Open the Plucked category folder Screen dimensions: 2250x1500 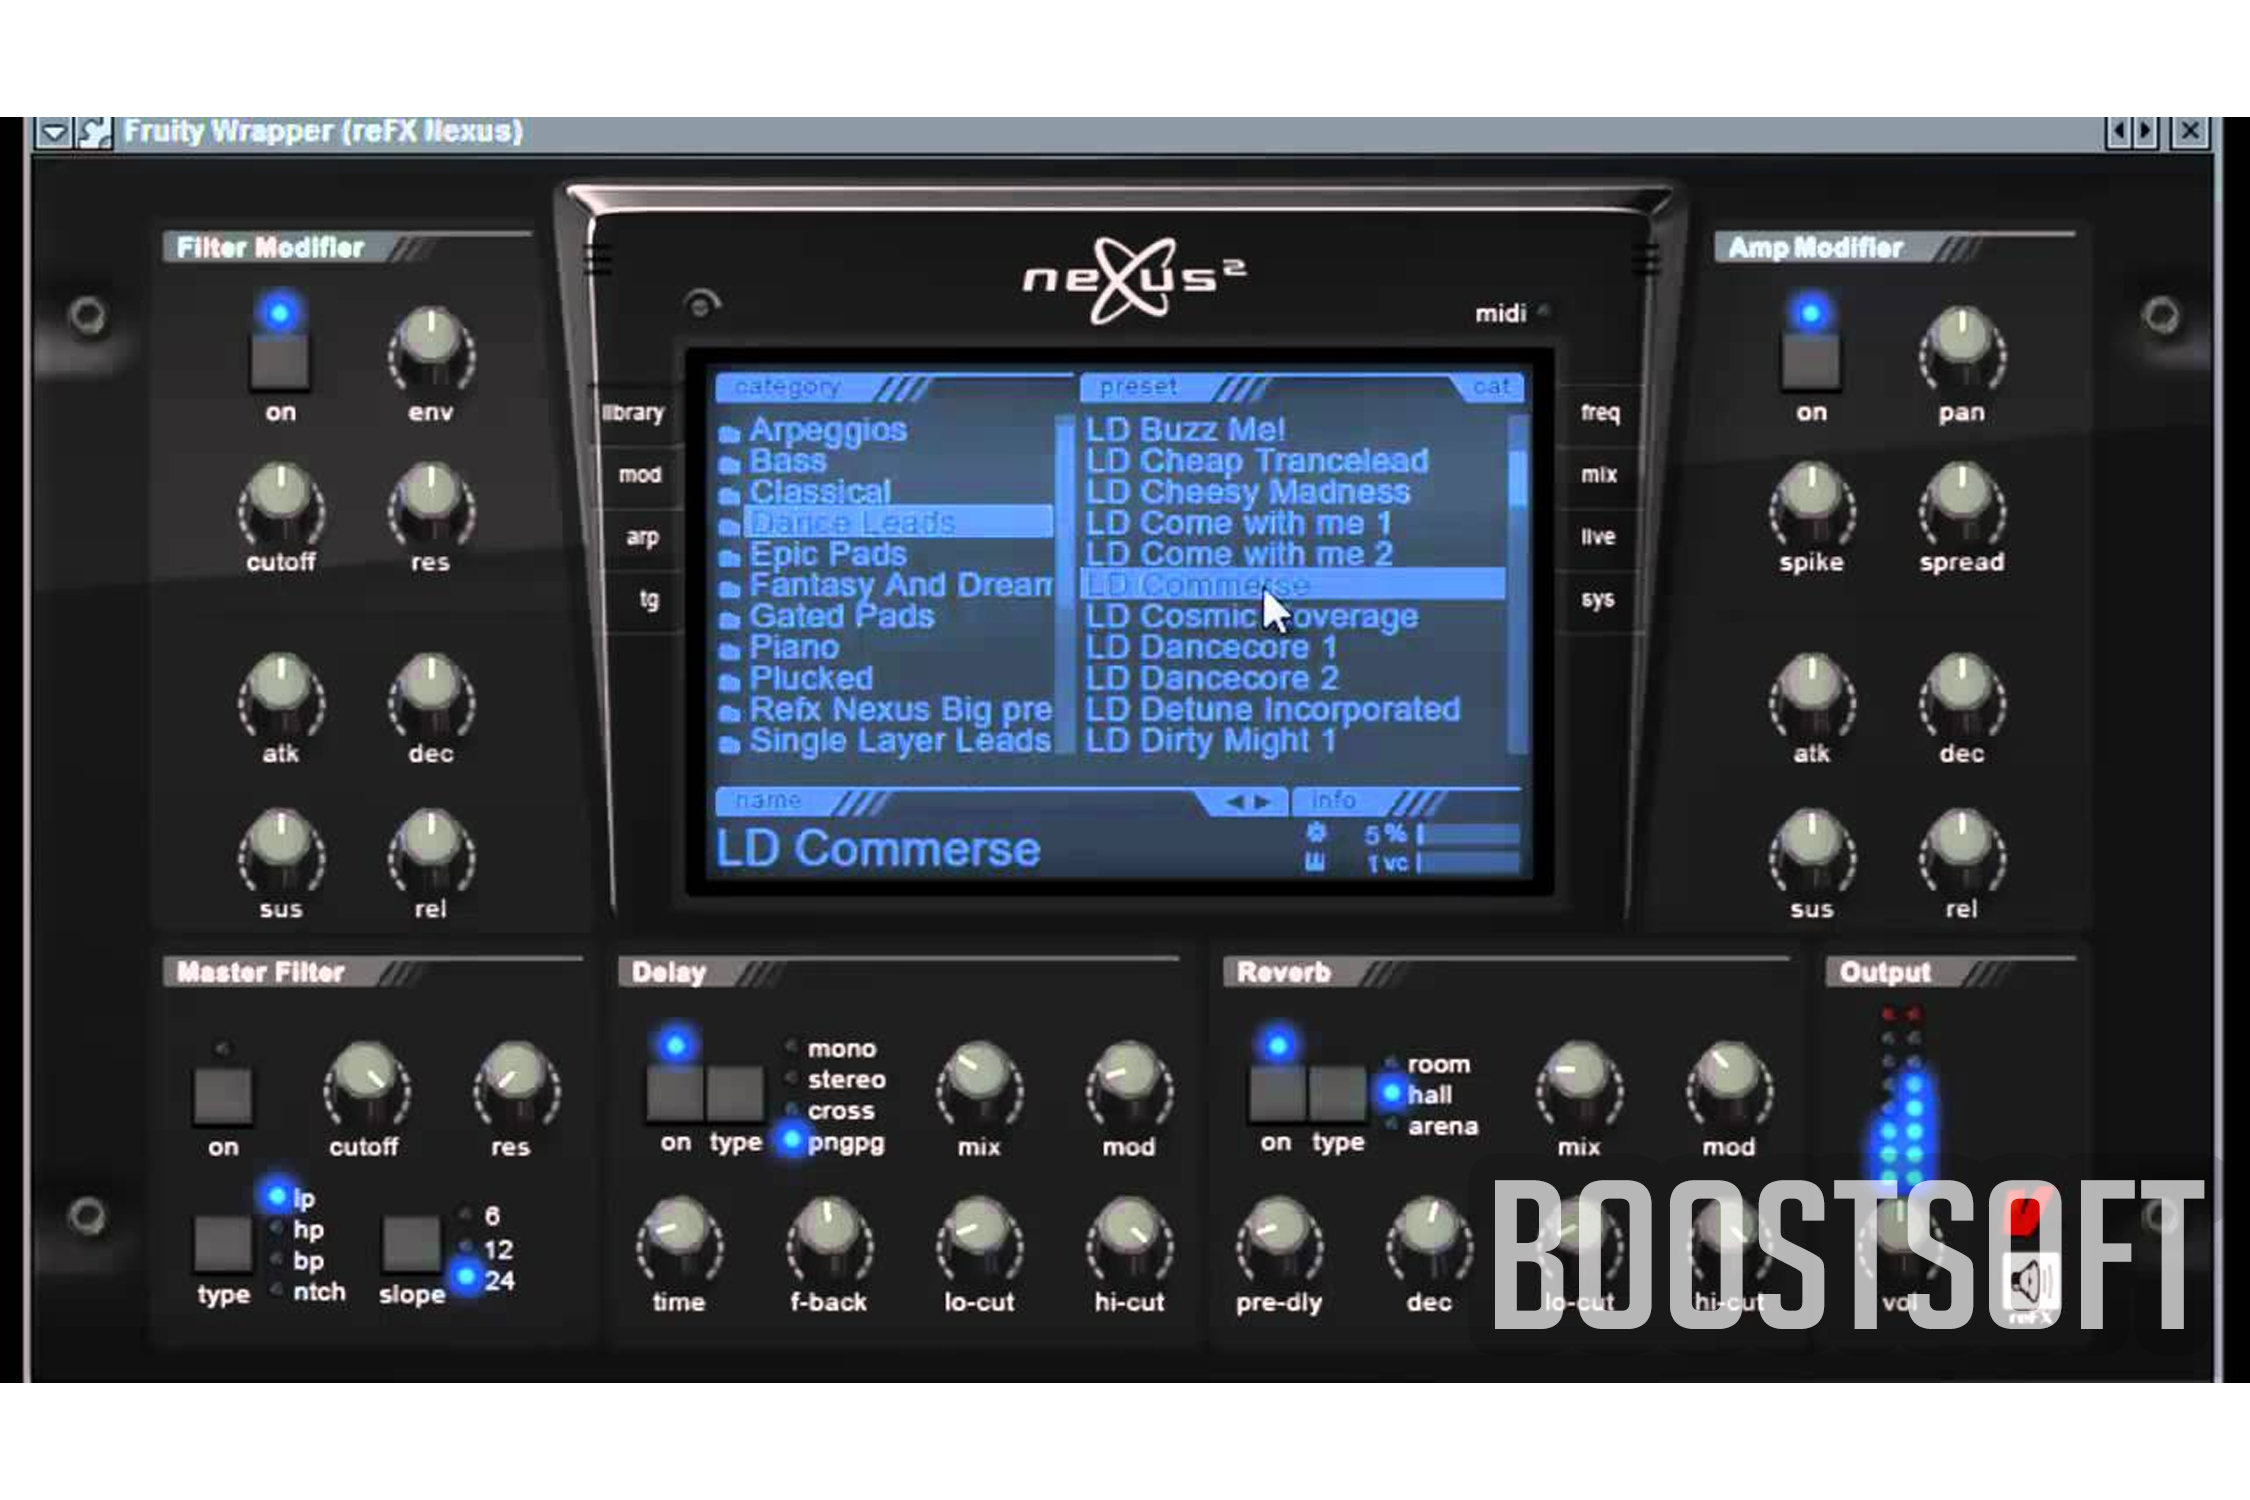coord(796,679)
